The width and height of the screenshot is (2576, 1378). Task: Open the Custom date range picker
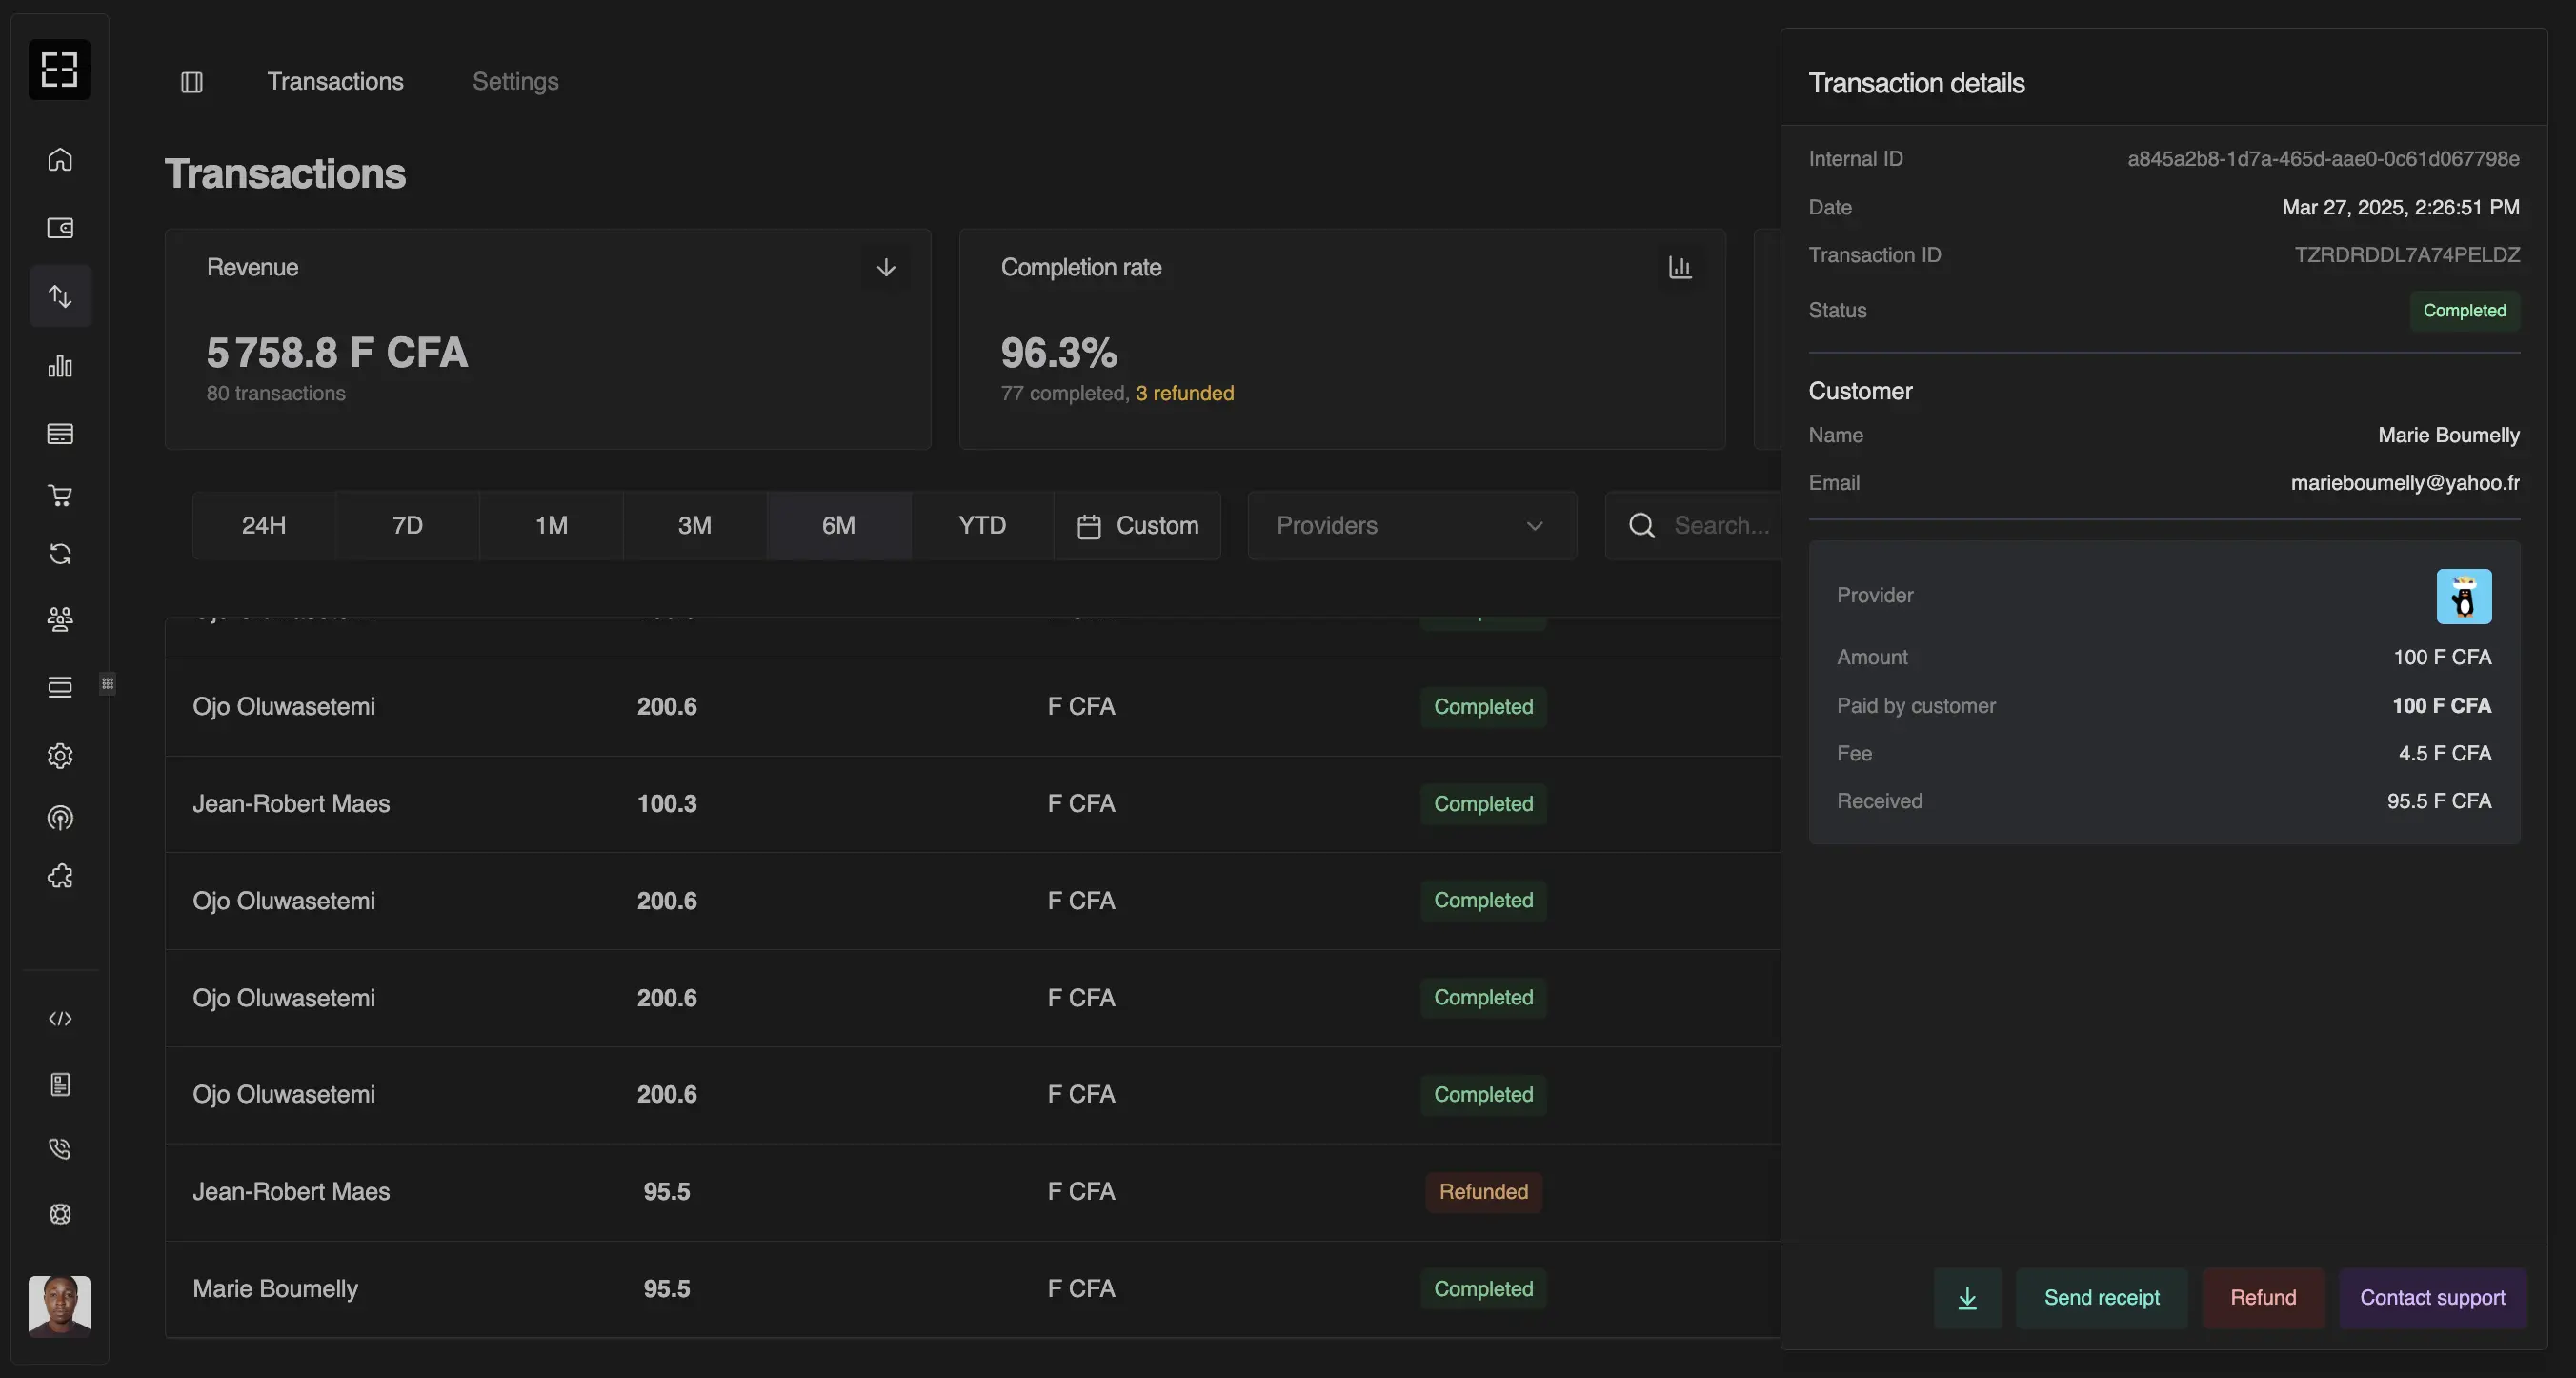click(1137, 526)
